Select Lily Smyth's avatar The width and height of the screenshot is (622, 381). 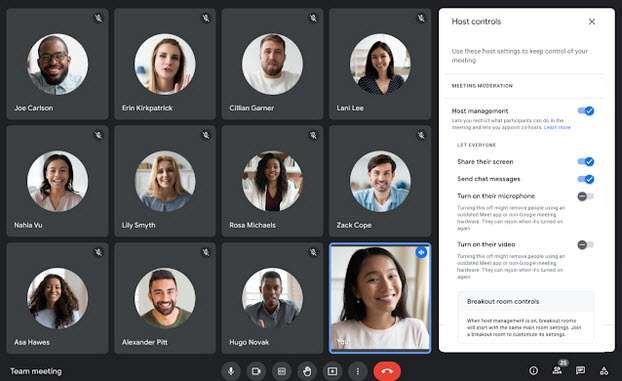[165, 181]
